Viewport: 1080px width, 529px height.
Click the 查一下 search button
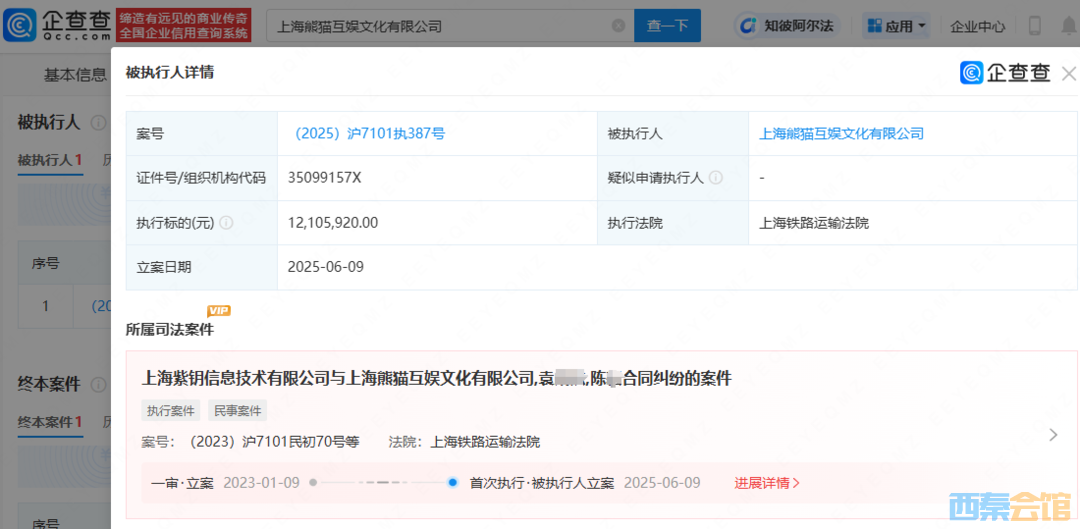coord(667,25)
